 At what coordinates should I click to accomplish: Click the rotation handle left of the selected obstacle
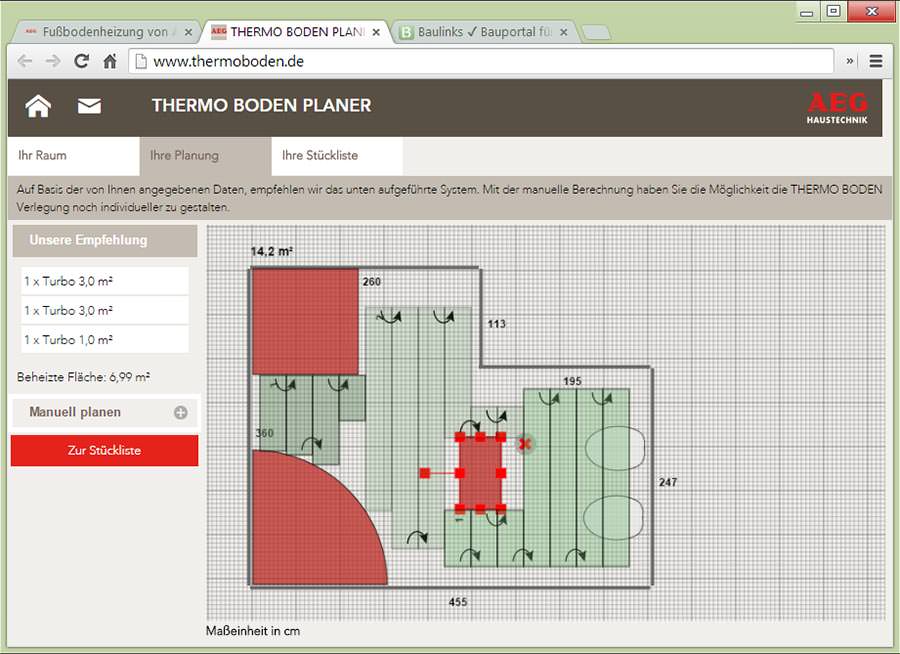pyautogui.click(x=425, y=473)
